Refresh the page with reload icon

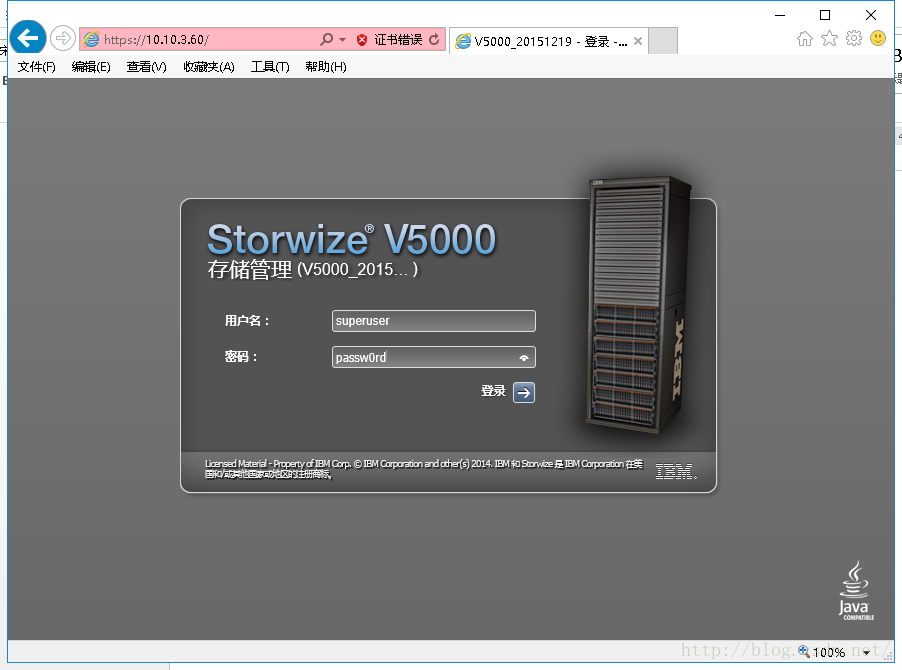[x=434, y=39]
